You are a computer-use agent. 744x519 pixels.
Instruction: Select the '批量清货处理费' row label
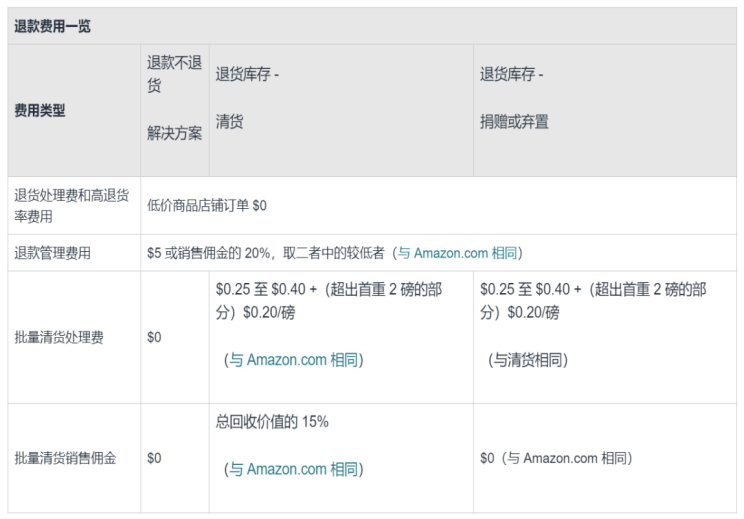(x=59, y=337)
